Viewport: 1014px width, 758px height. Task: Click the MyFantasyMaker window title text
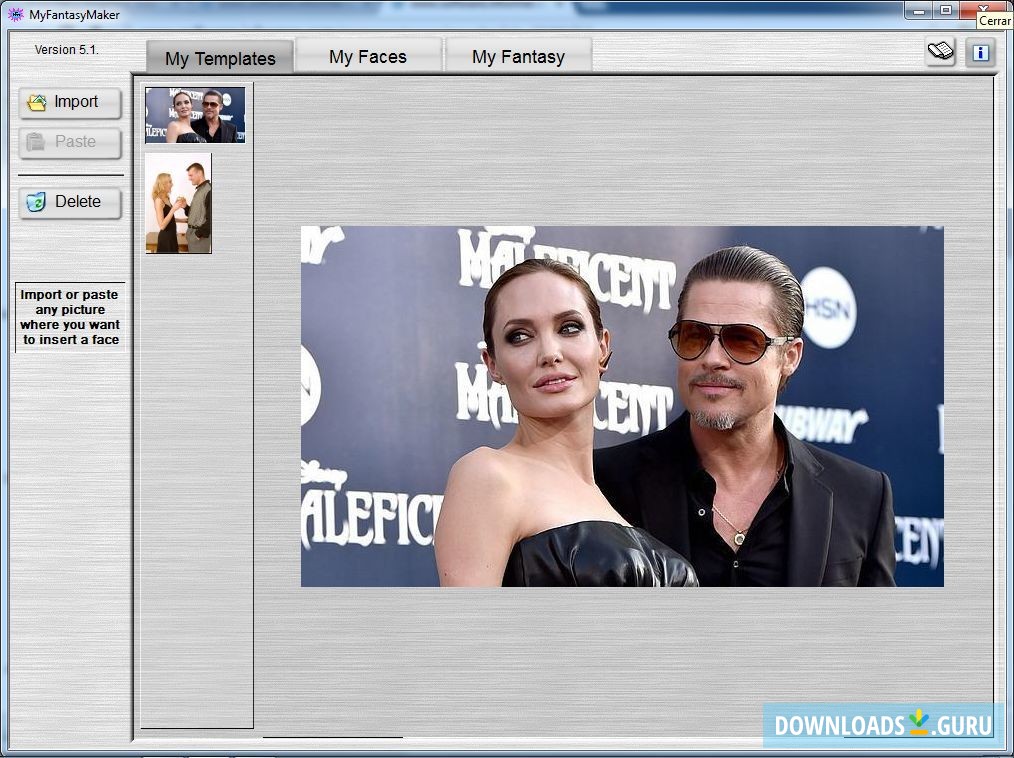tap(75, 14)
